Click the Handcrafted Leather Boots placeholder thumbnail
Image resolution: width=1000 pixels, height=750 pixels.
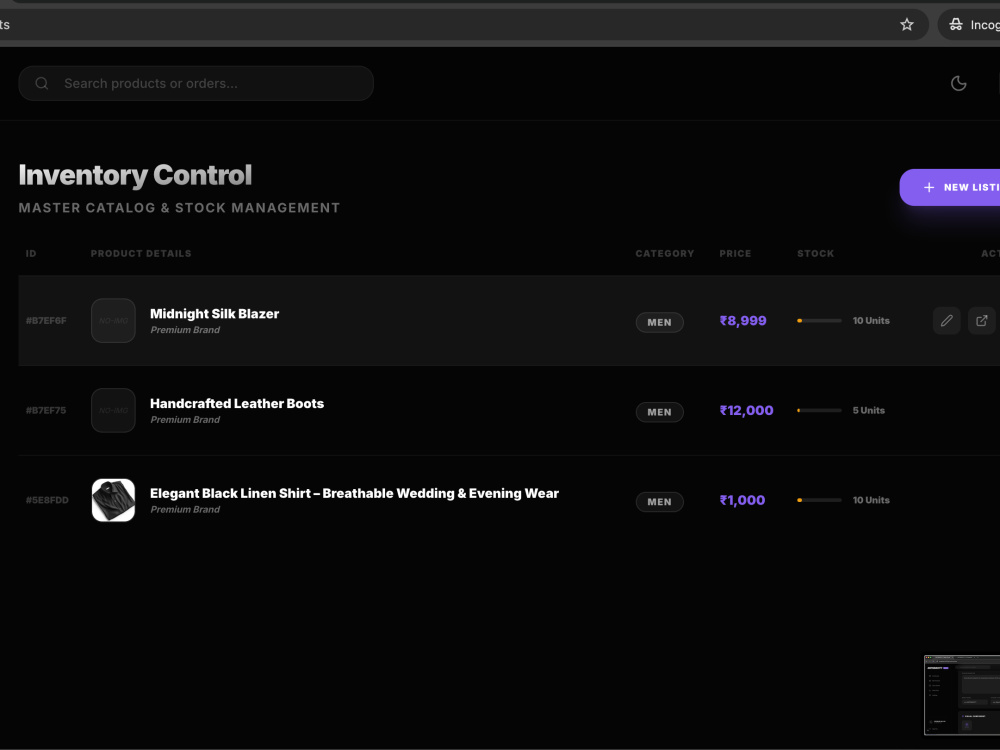tap(114, 411)
